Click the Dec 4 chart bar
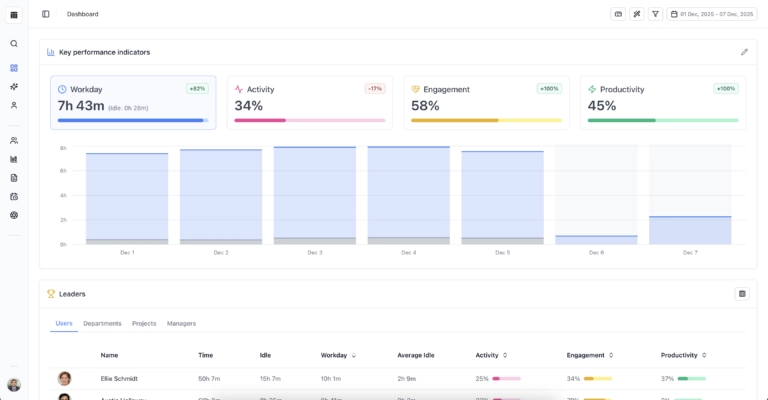The width and height of the screenshot is (768, 400). [x=408, y=195]
